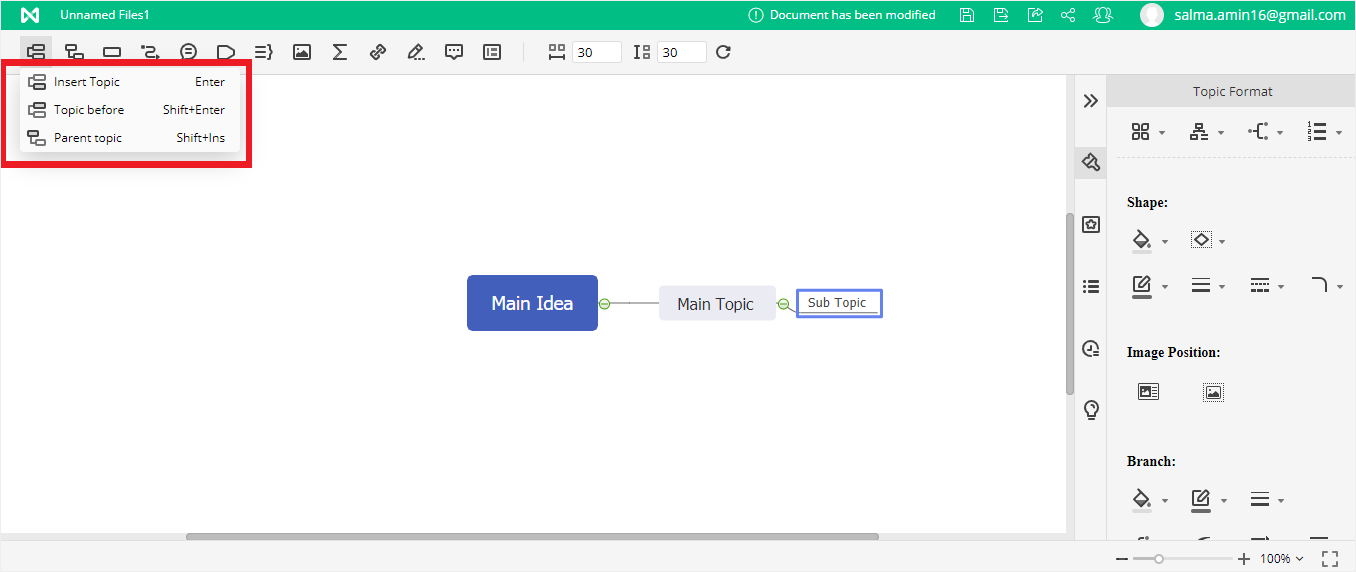1356x572 pixels.
Task: Expand the Shape fill color dropdown
Action: coord(1165,242)
